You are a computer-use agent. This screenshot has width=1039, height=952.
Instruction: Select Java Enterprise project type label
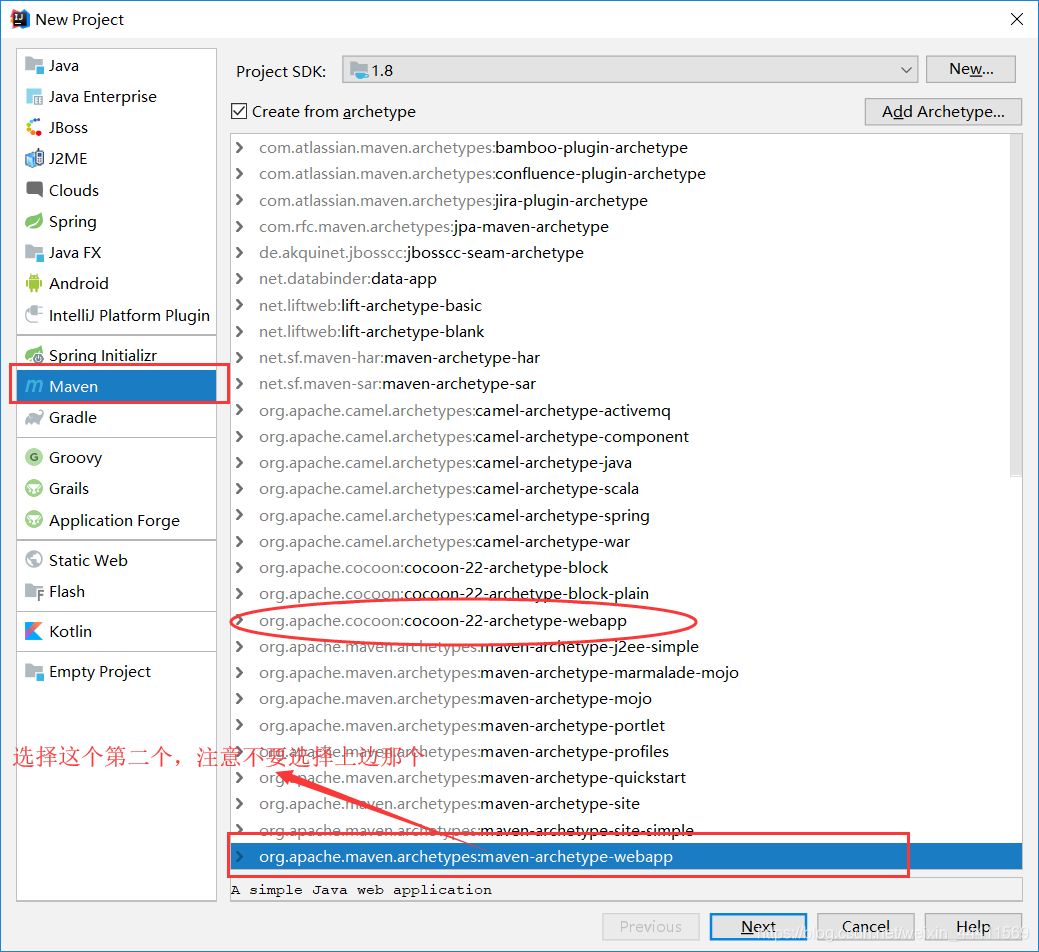click(x=103, y=97)
